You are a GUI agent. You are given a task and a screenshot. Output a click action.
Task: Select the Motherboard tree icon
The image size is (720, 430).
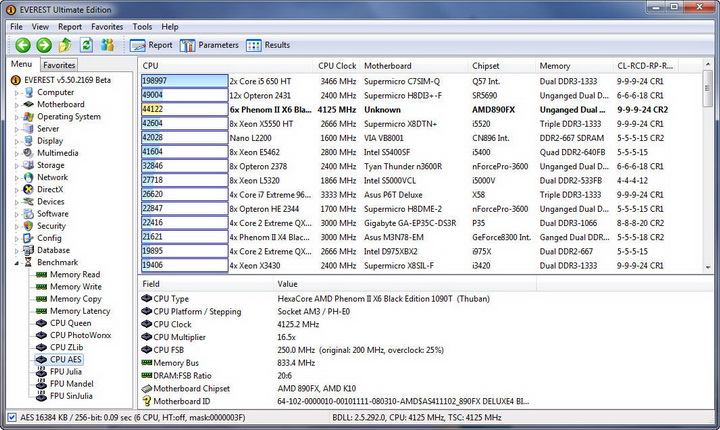click(29, 104)
